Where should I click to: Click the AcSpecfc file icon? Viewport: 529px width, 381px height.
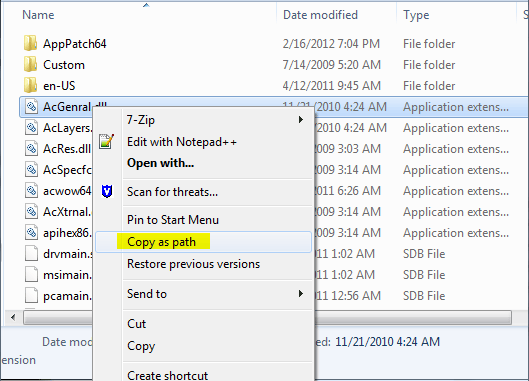tap(31, 169)
